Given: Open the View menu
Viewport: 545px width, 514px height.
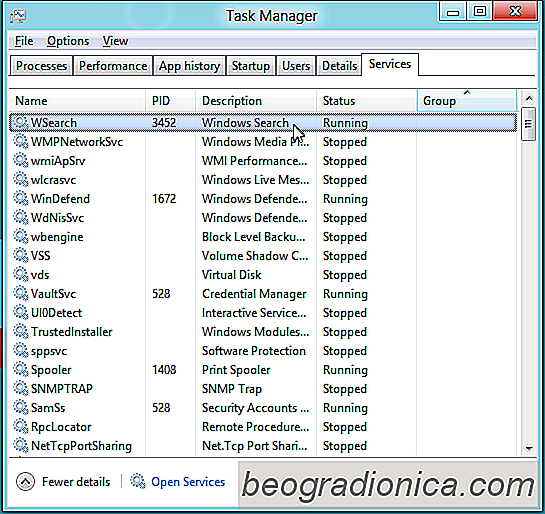Looking at the screenshot, I should 115,41.
